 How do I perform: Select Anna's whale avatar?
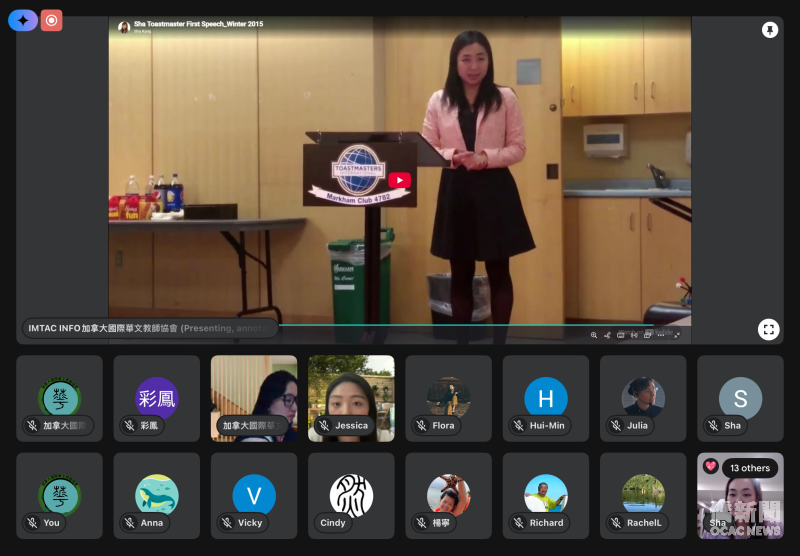(x=157, y=495)
